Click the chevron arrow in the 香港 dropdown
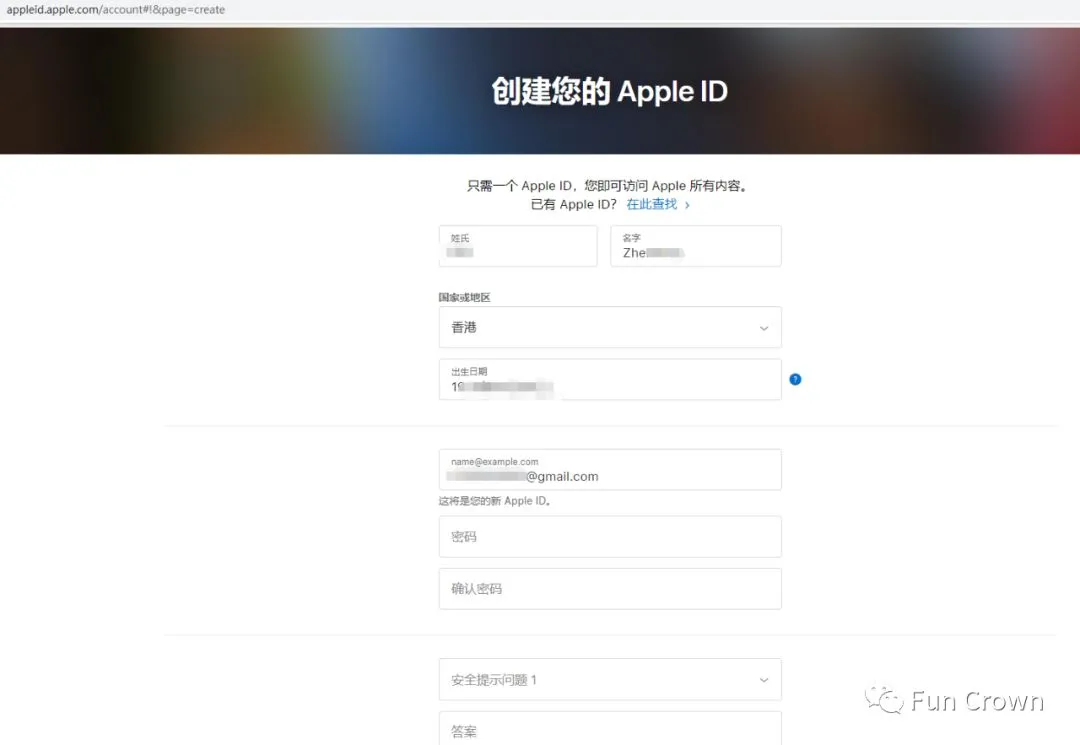1080x745 pixels. (x=764, y=328)
